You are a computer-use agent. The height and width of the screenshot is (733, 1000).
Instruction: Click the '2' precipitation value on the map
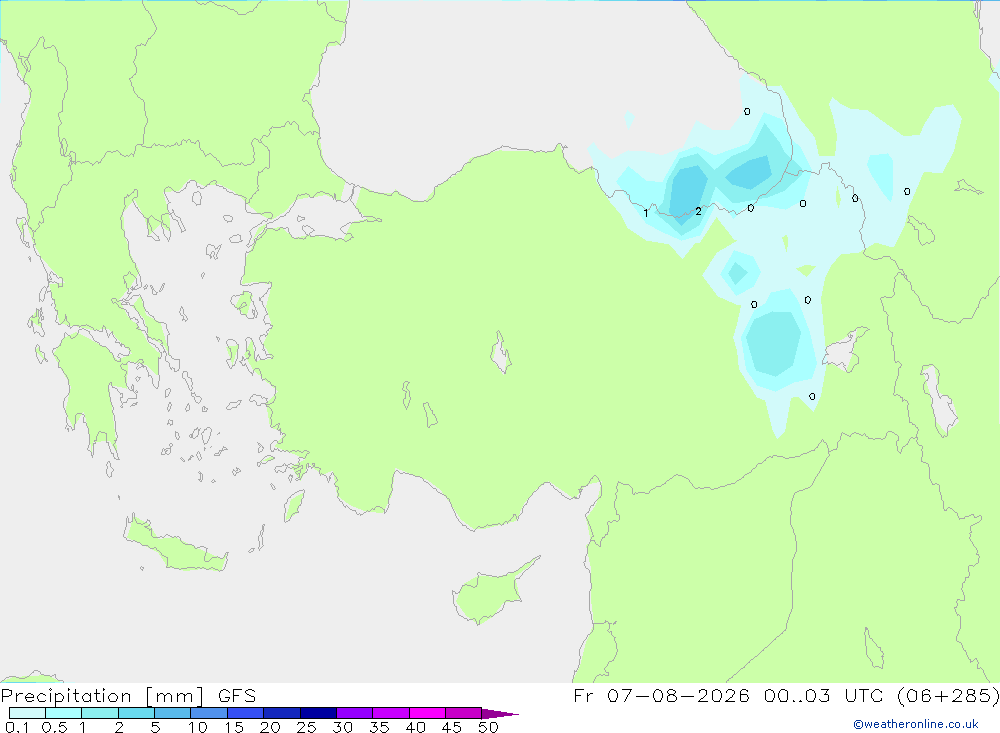(698, 211)
